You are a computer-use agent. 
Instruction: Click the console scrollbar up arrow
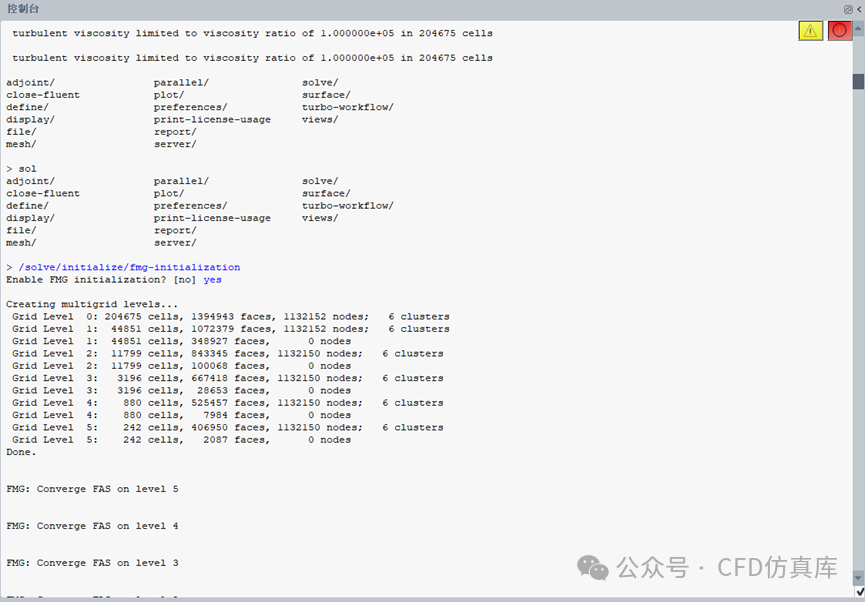click(x=858, y=28)
